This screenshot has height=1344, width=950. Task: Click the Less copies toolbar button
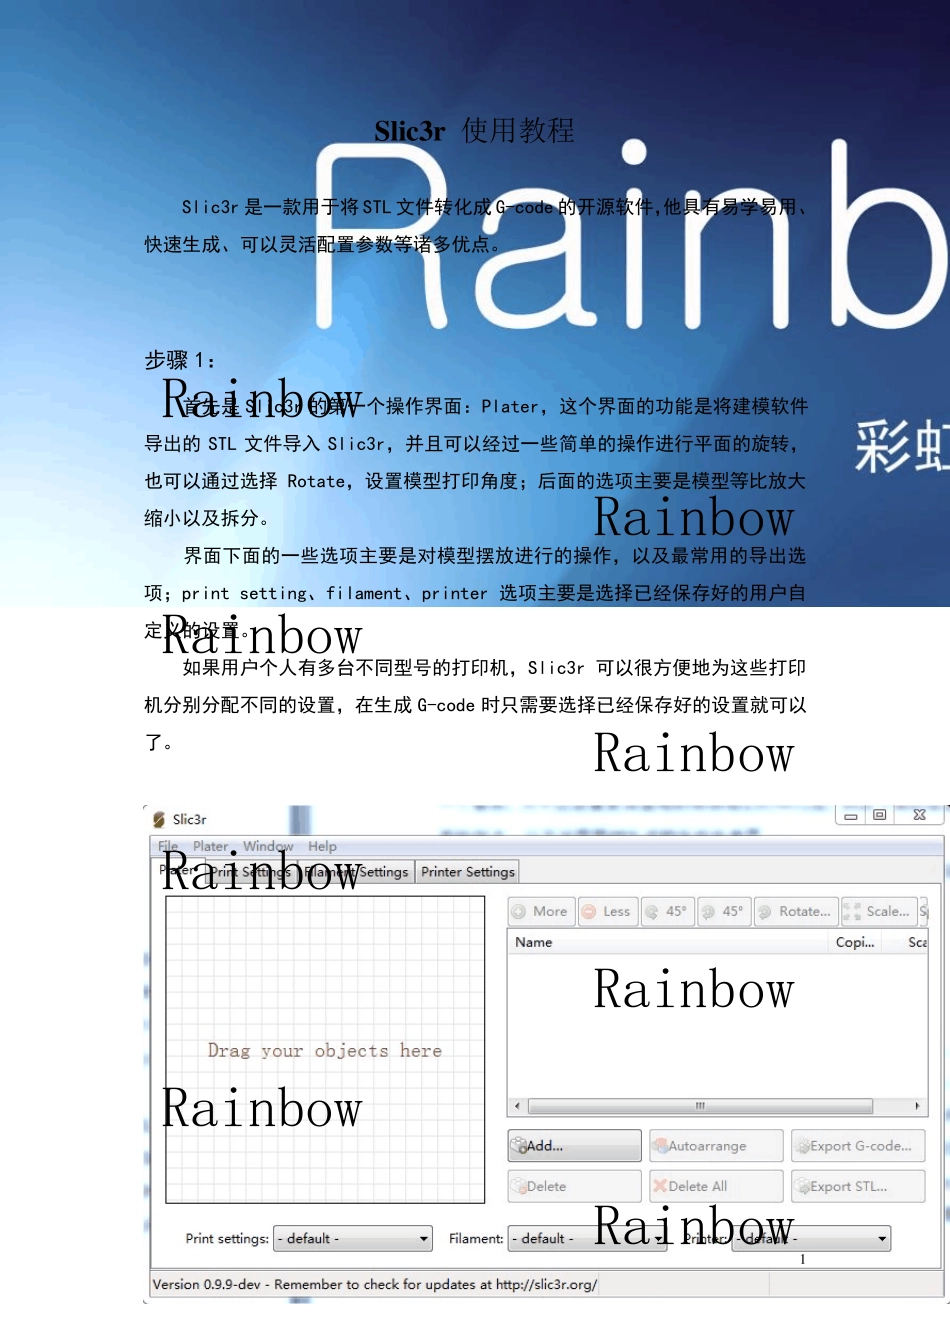point(607,911)
